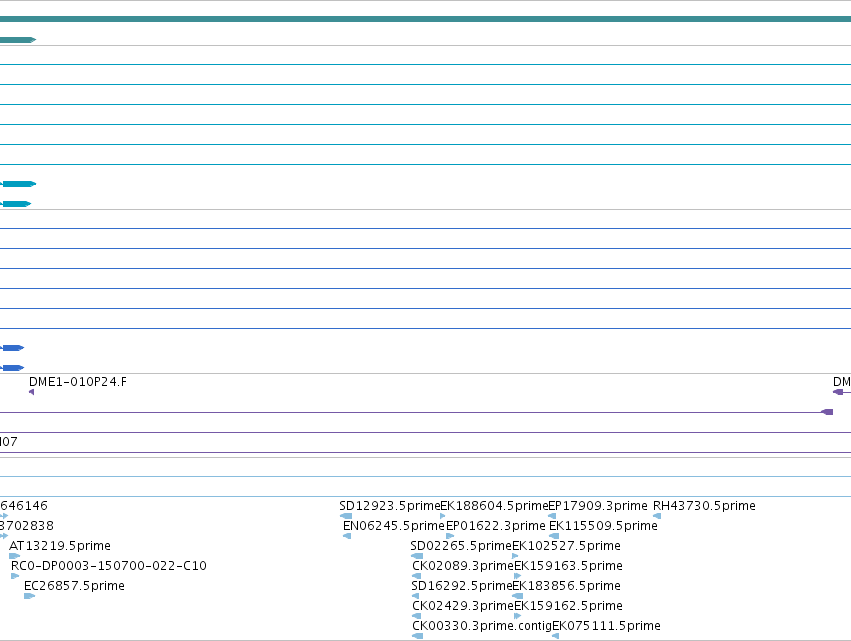This screenshot has height=641, width=851.
Task: Open the RC0-DP0003-150700-022-C10 label
Action: 109,566
